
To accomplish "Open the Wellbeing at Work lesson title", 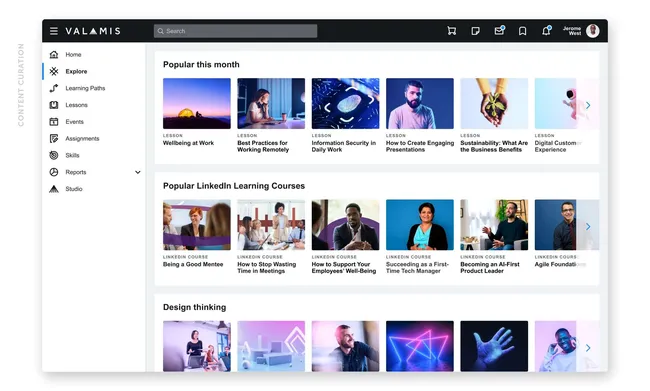I will [x=188, y=143].
